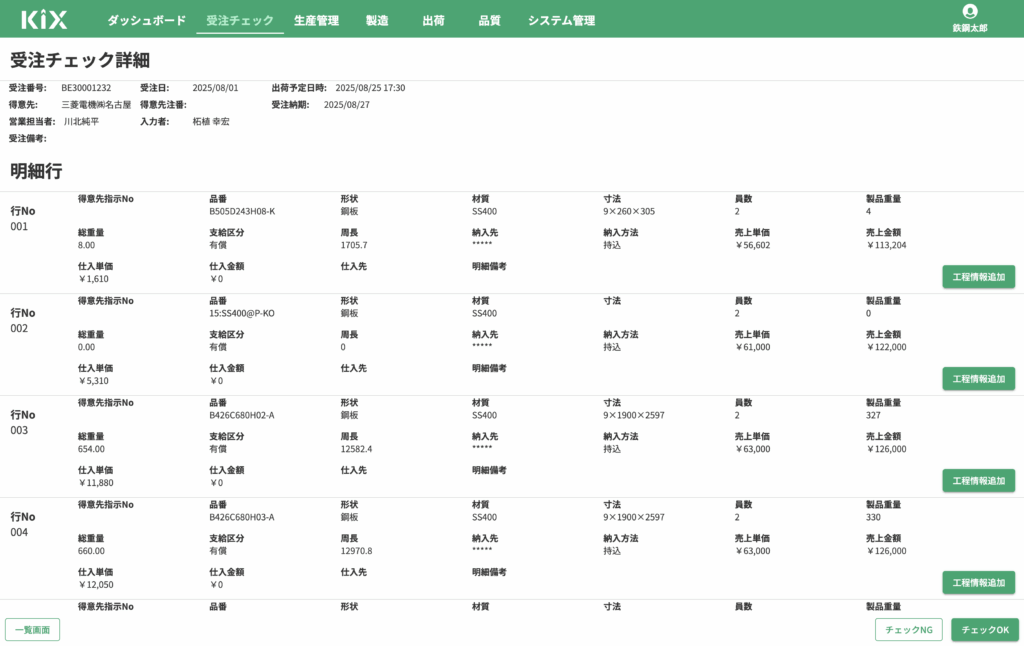This screenshot has height=646, width=1024.
Task: Click dimension 9×260×305
Action: click(629, 212)
